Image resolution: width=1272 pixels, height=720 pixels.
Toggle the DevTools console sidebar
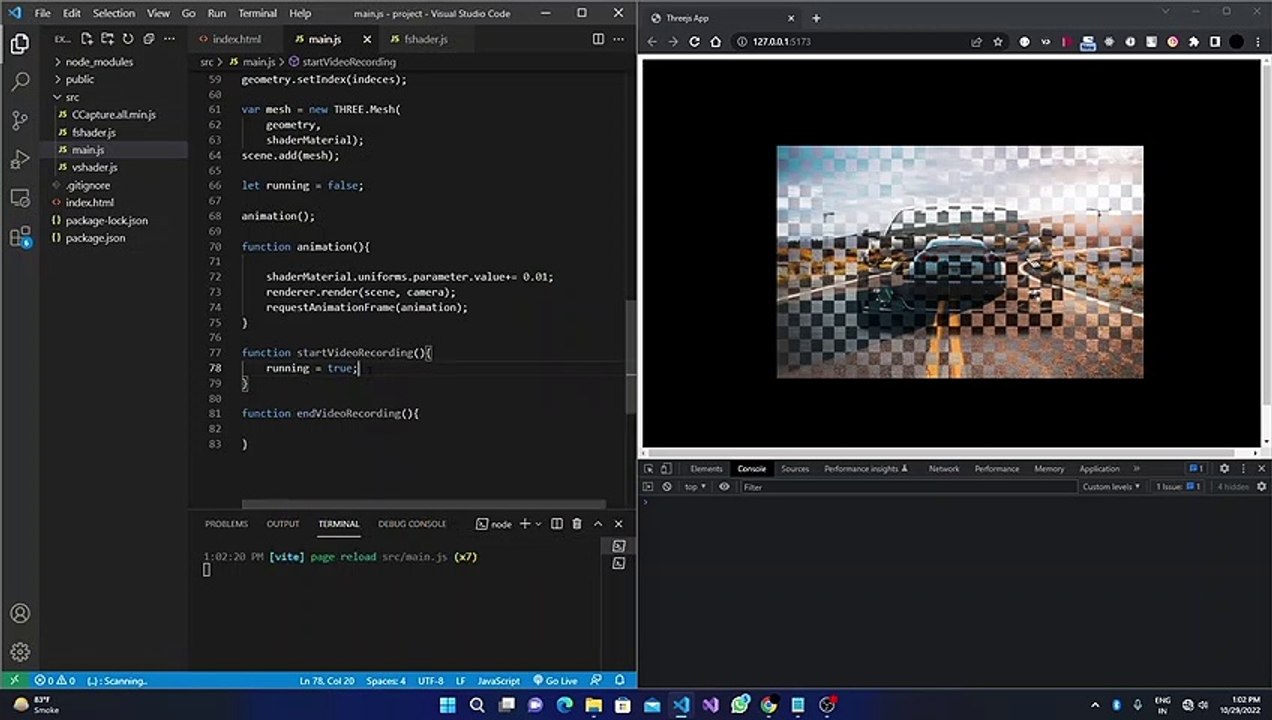pyautogui.click(x=648, y=487)
